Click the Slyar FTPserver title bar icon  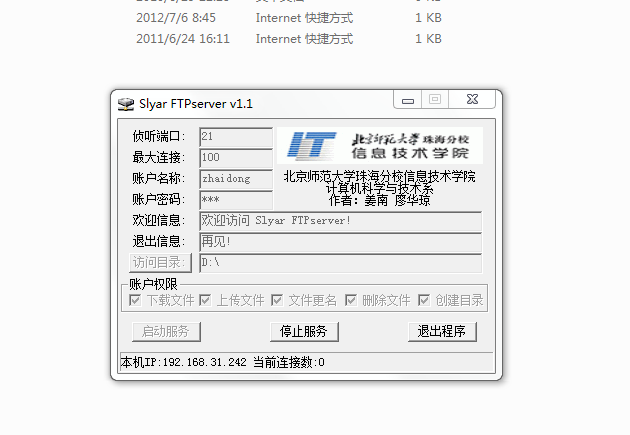(125, 104)
